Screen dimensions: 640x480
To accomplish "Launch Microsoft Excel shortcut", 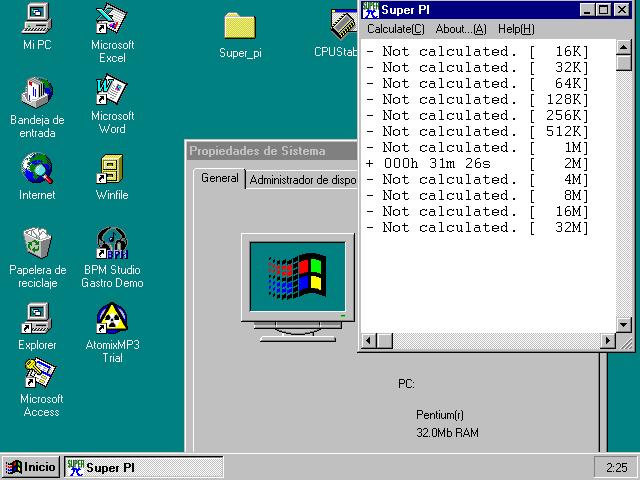I will pos(112,33).
